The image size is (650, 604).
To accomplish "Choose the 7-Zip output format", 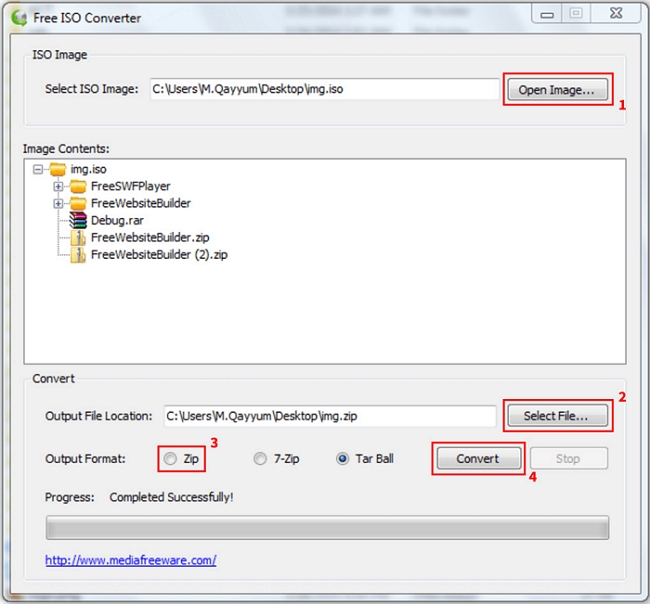I will [x=260, y=459].
